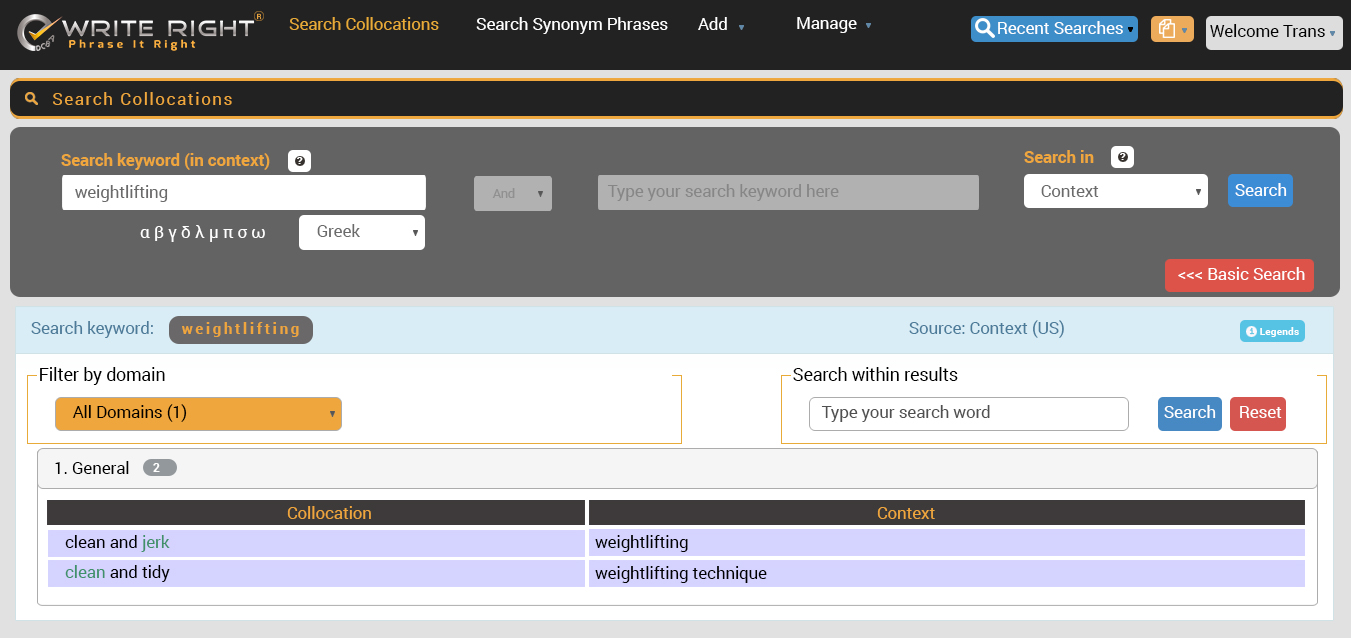Click the Legends info badge
Image resolution: width=1351 pixels, height=638 pixels.
[1272, 331]
